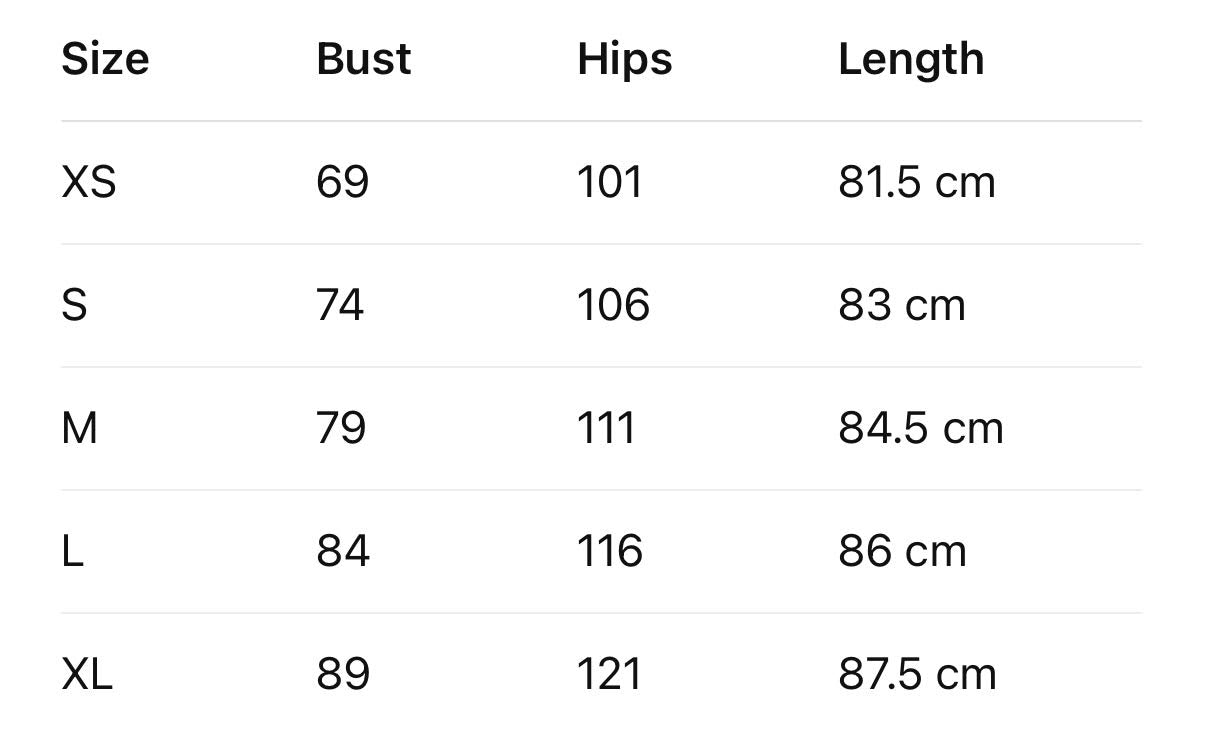Select the XL size row label
The image size is (1206, 751).
point(87,674)
